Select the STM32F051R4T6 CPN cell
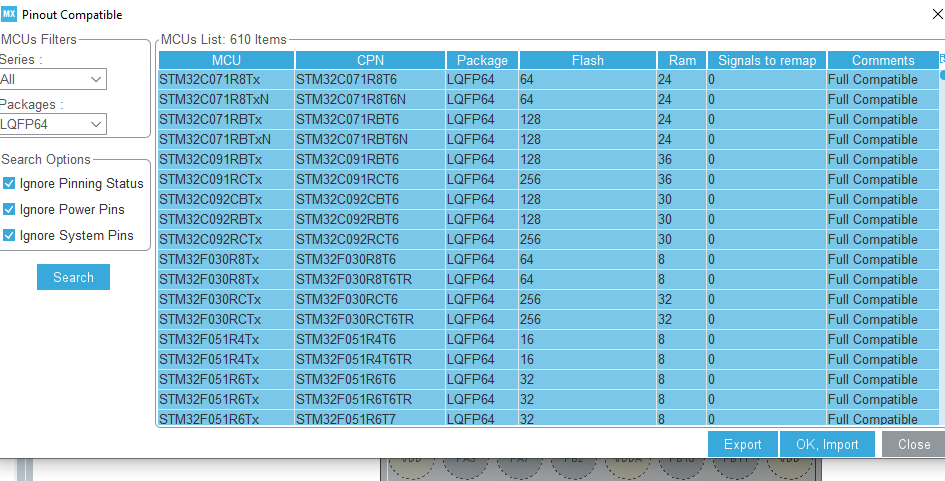 (371, 339)
